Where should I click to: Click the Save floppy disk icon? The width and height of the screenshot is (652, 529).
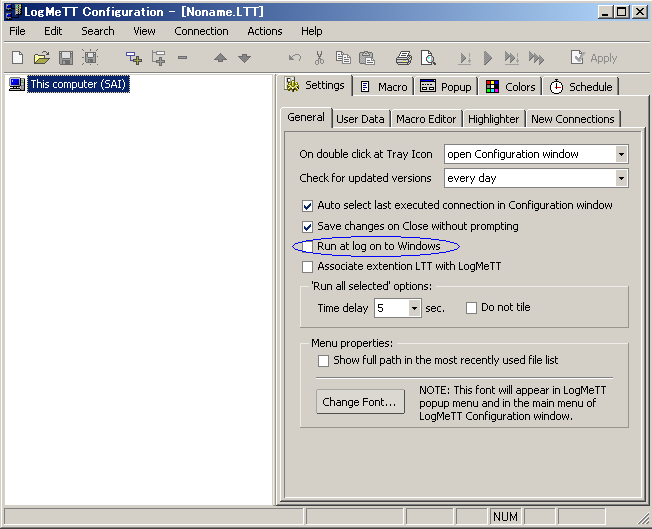66,58
